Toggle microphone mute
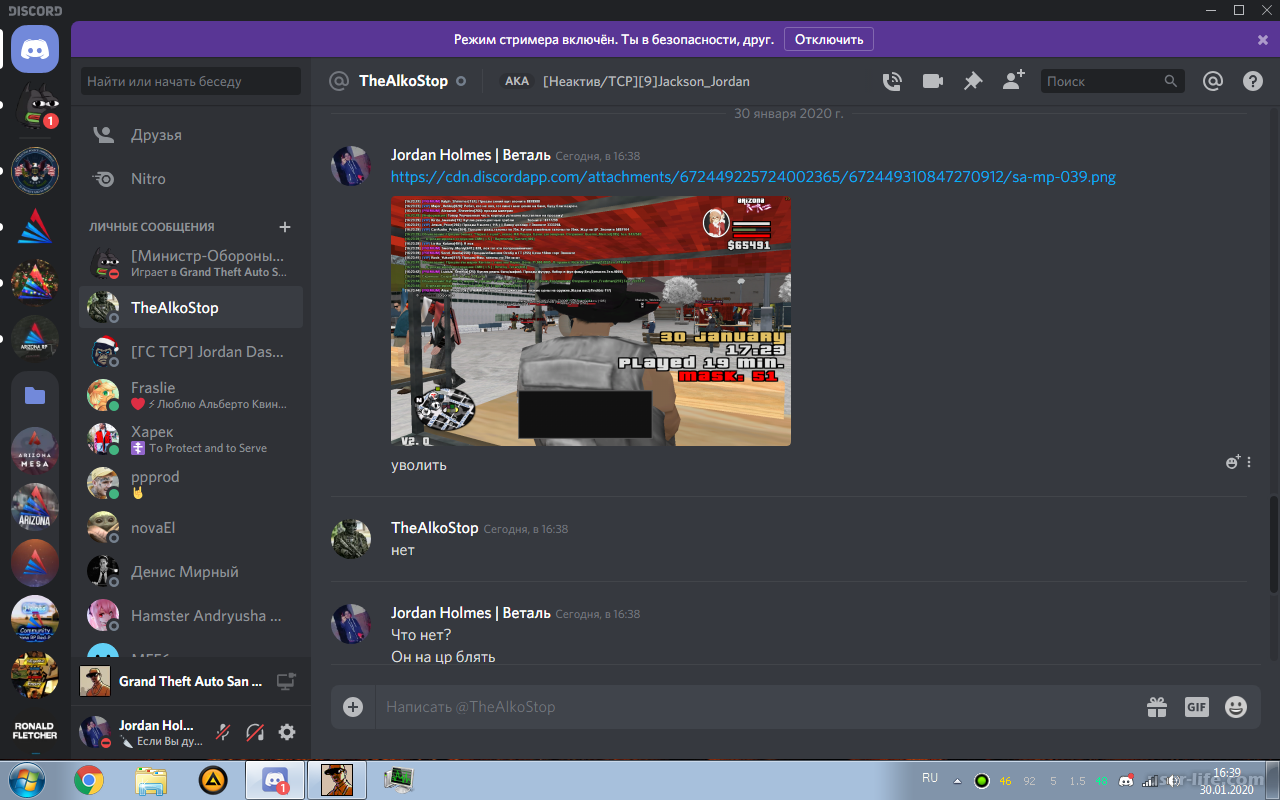This screenshot has width=1280, height=800. (223, 732)
